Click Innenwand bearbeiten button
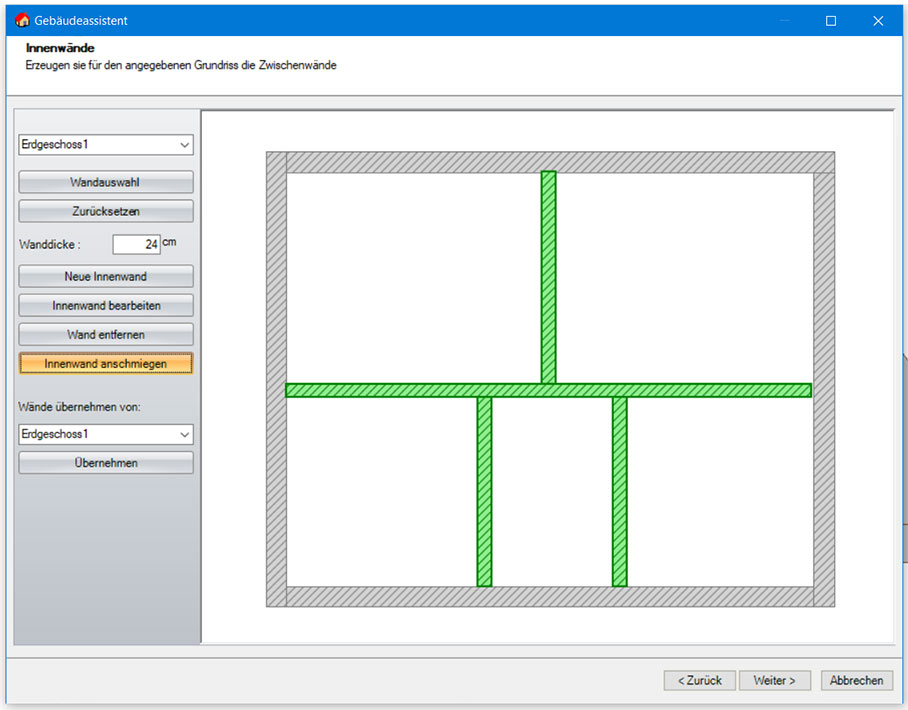 tap(106, 305)
